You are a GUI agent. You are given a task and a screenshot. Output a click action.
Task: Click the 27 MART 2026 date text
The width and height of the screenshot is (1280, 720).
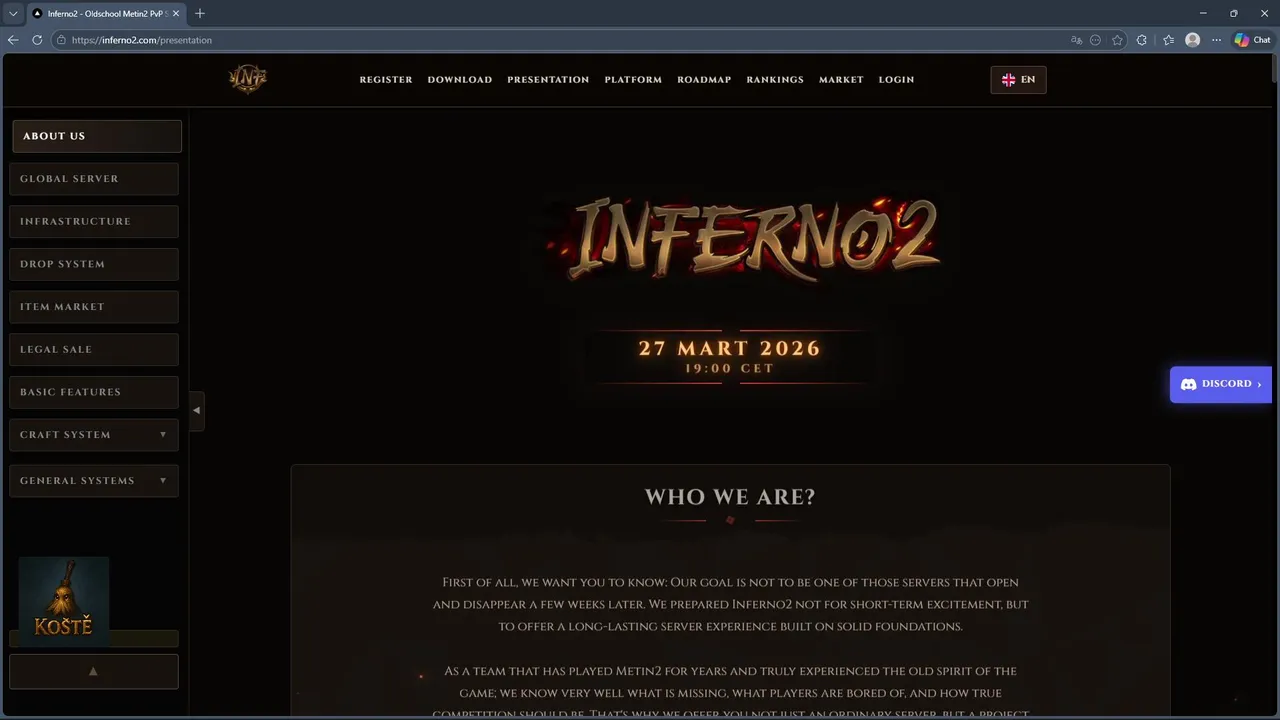730,348
